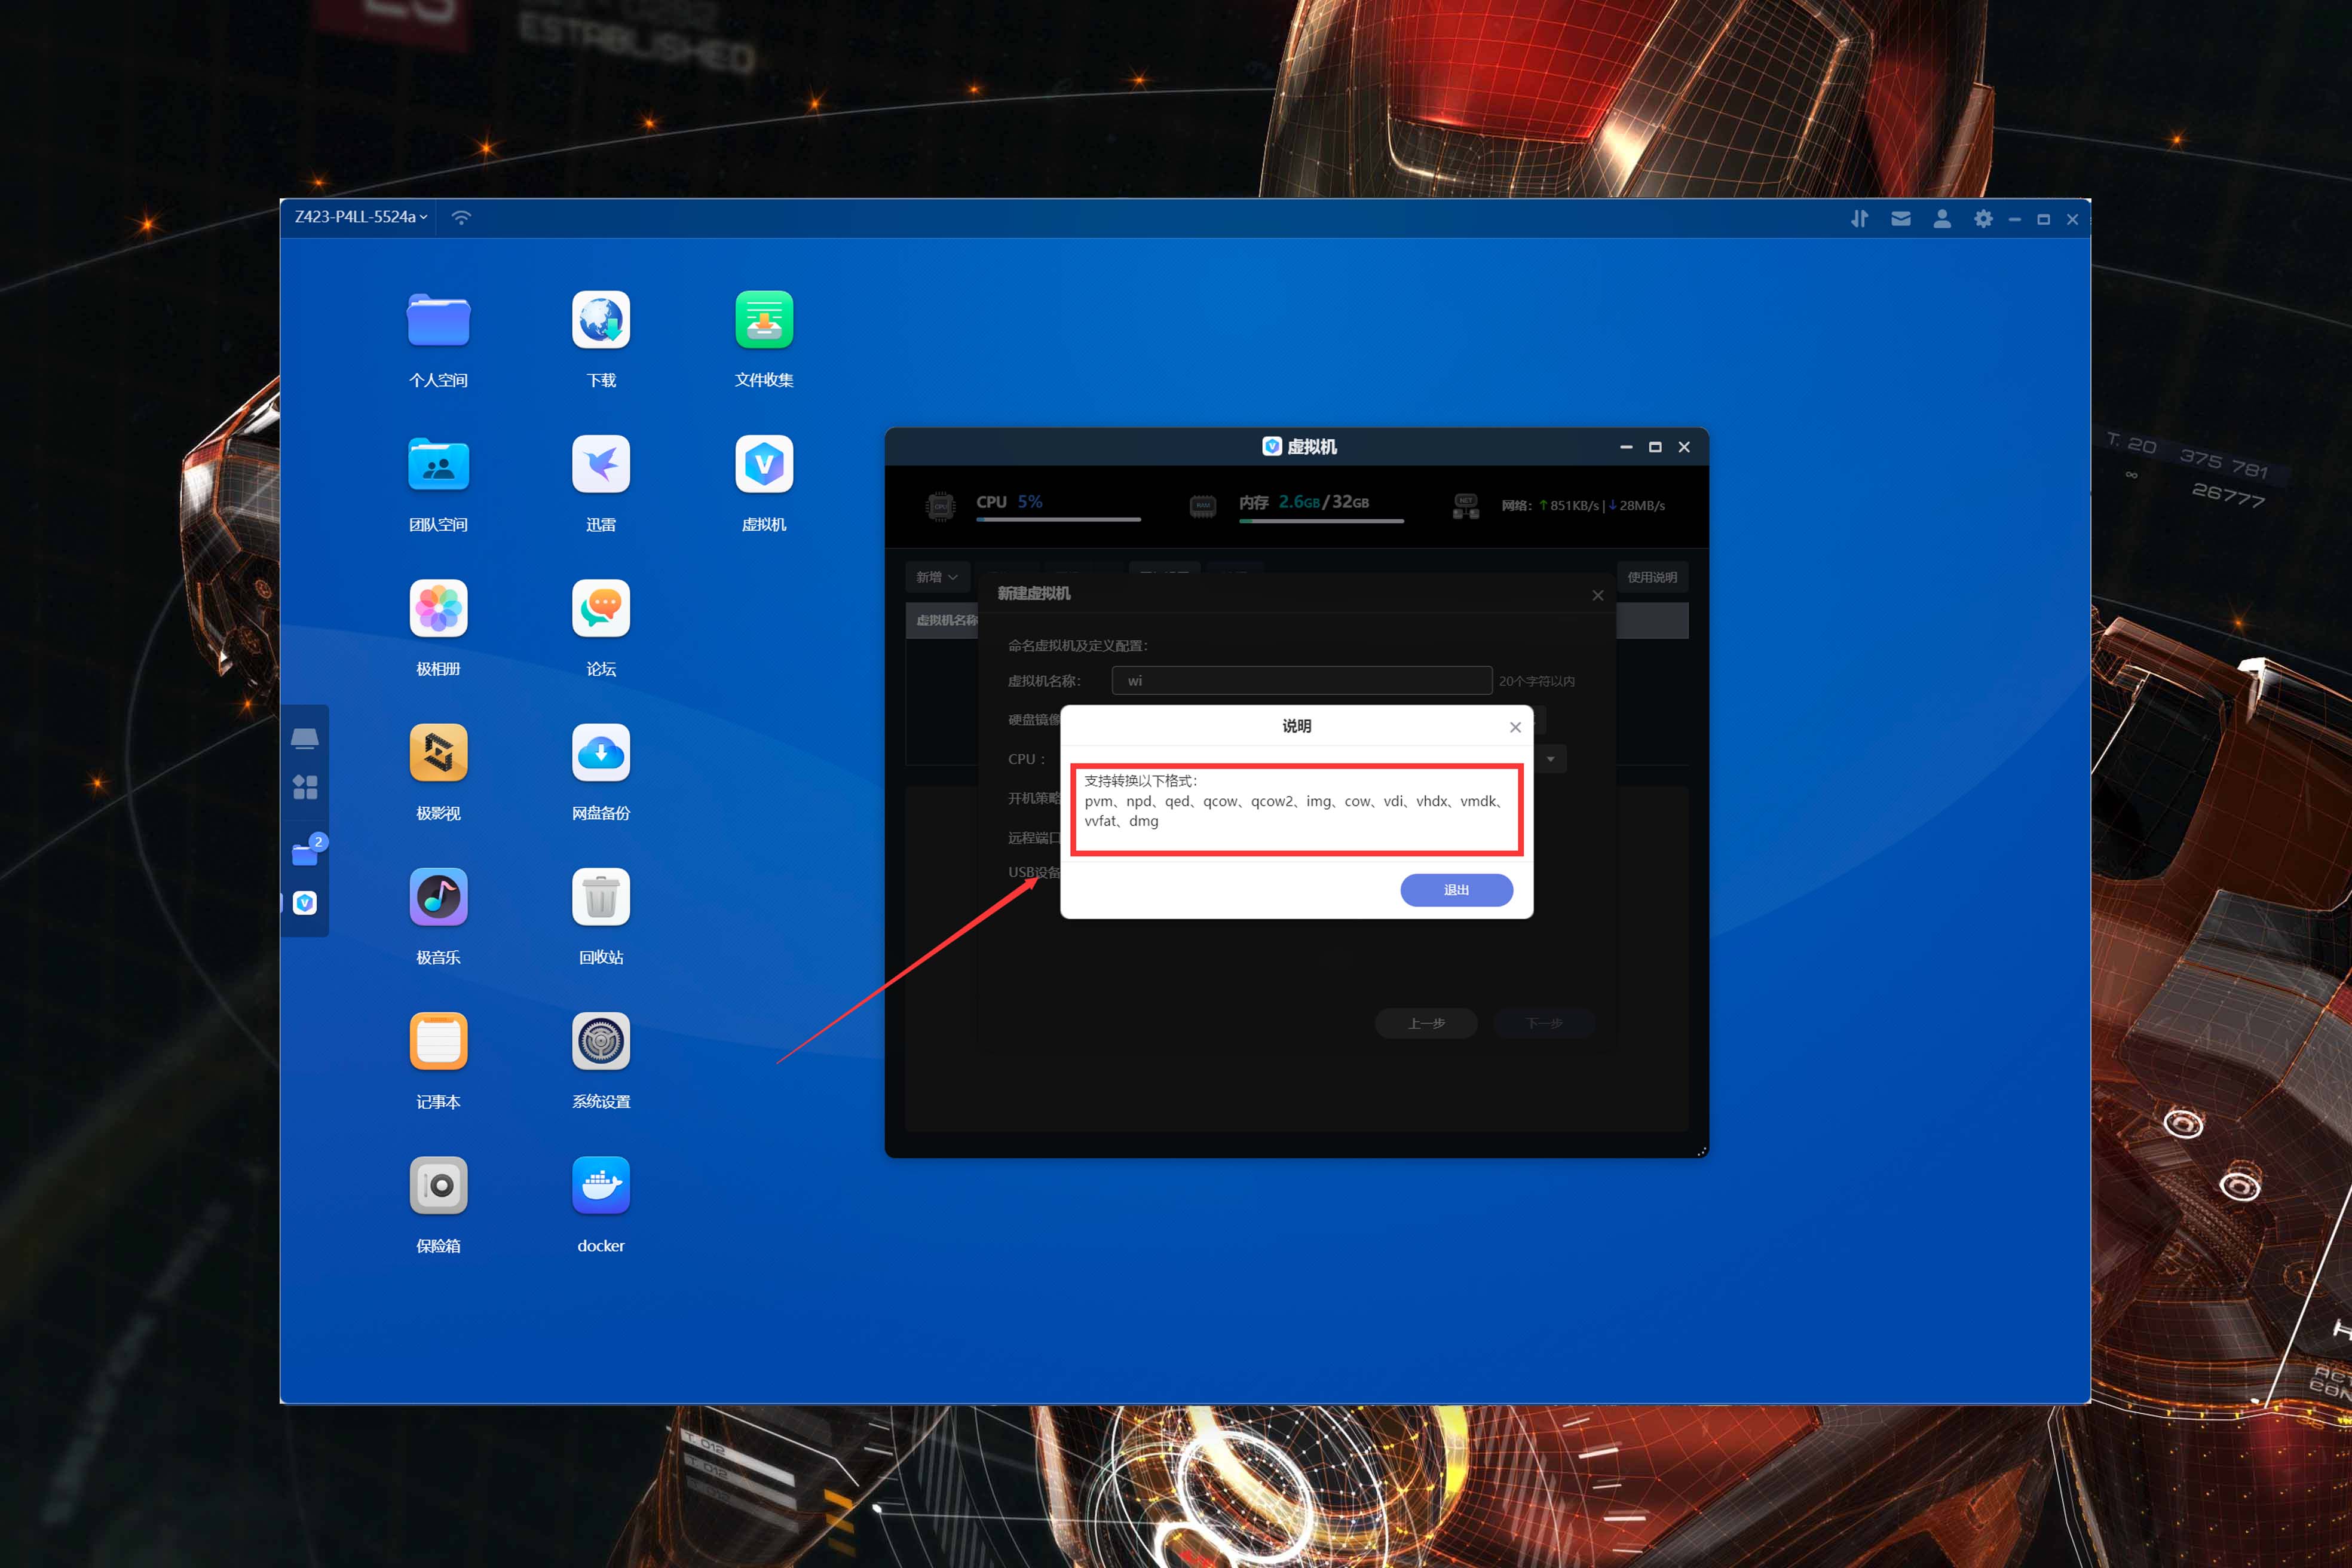Select the 虚拟机 icon in left sidebar
The image size is (2352, 1568).
305,903
